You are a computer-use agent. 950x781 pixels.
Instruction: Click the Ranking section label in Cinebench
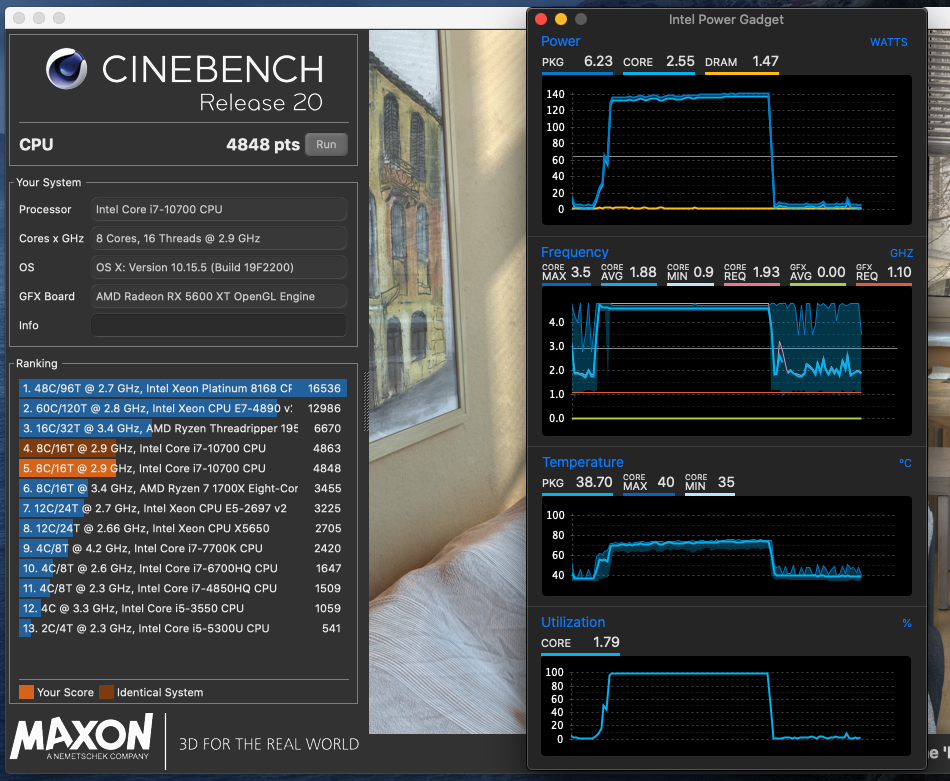click(36, 364)
